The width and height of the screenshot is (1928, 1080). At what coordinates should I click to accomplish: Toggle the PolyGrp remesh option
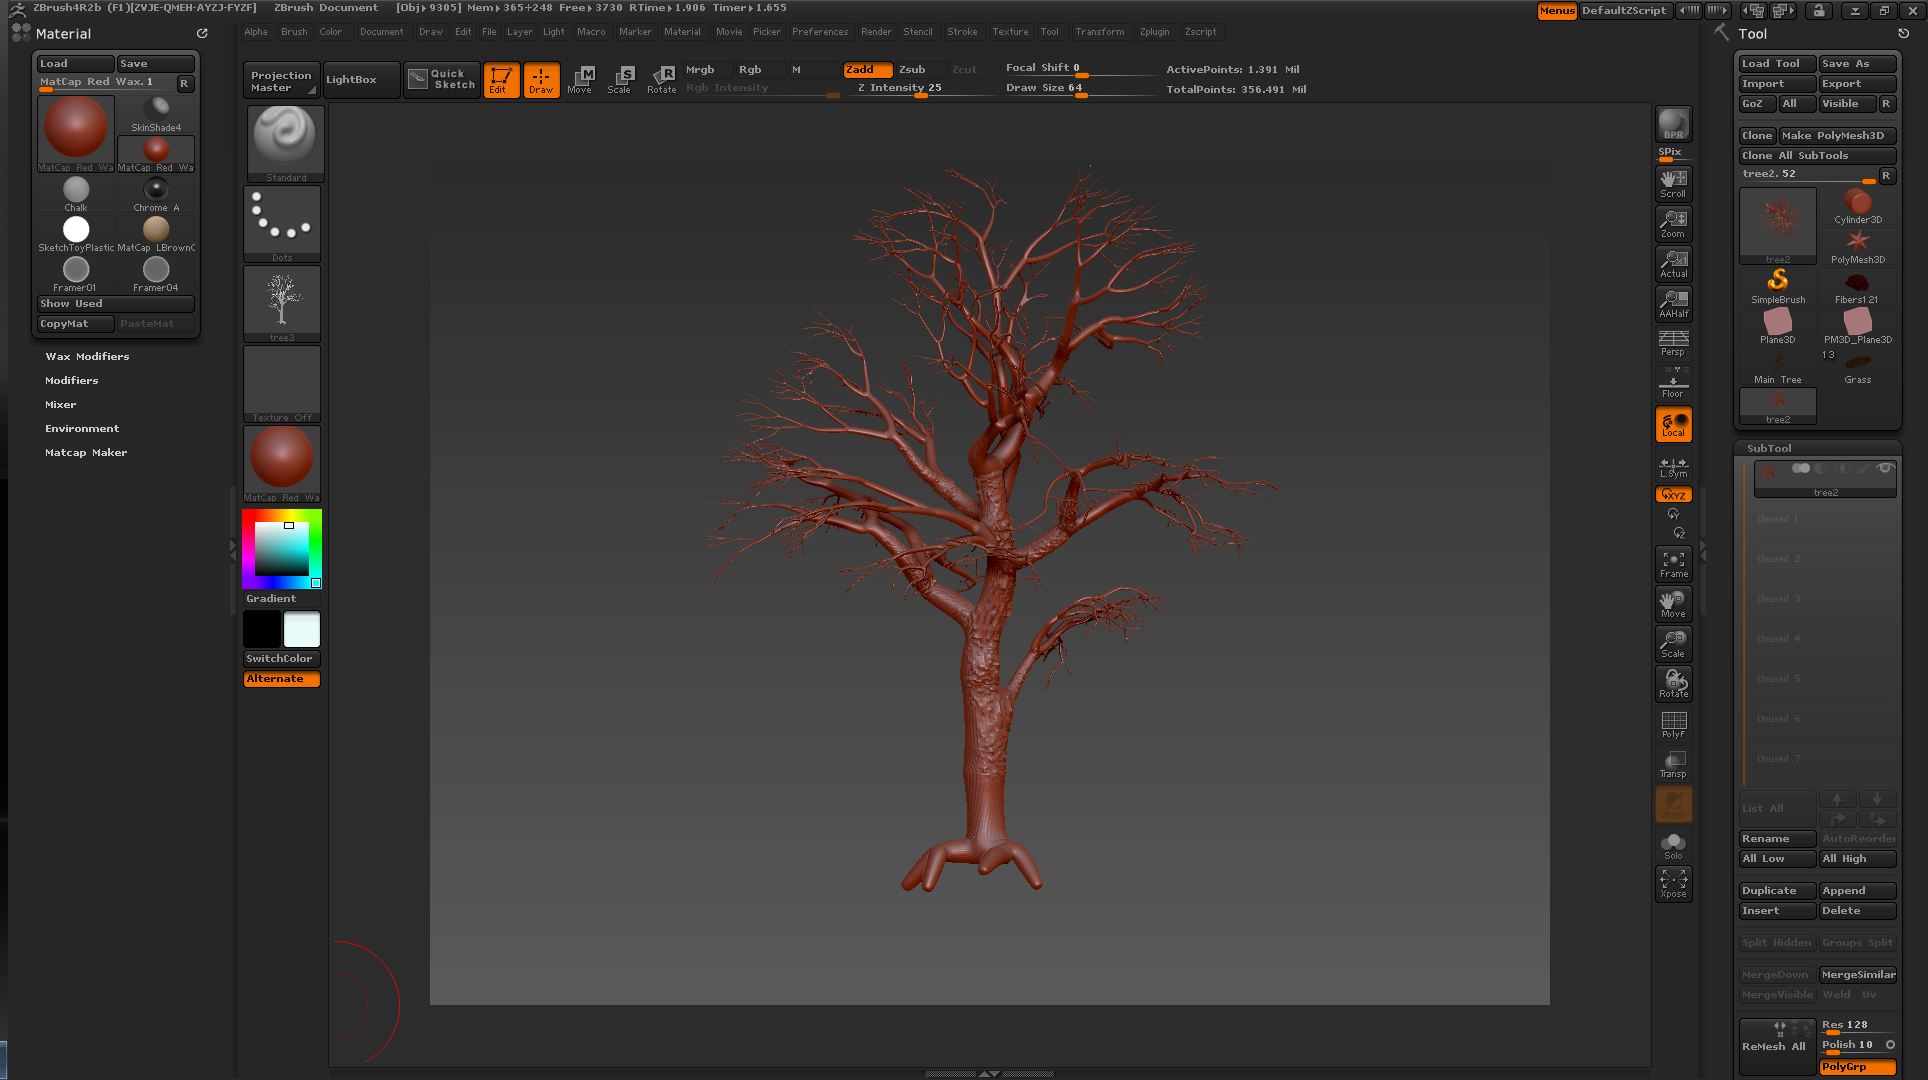tap(1857, 1067)
